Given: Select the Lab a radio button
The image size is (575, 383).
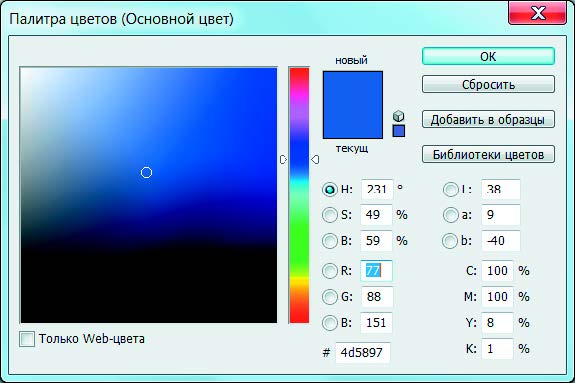Looking at the screenshot, I should (x=450, y=215).
